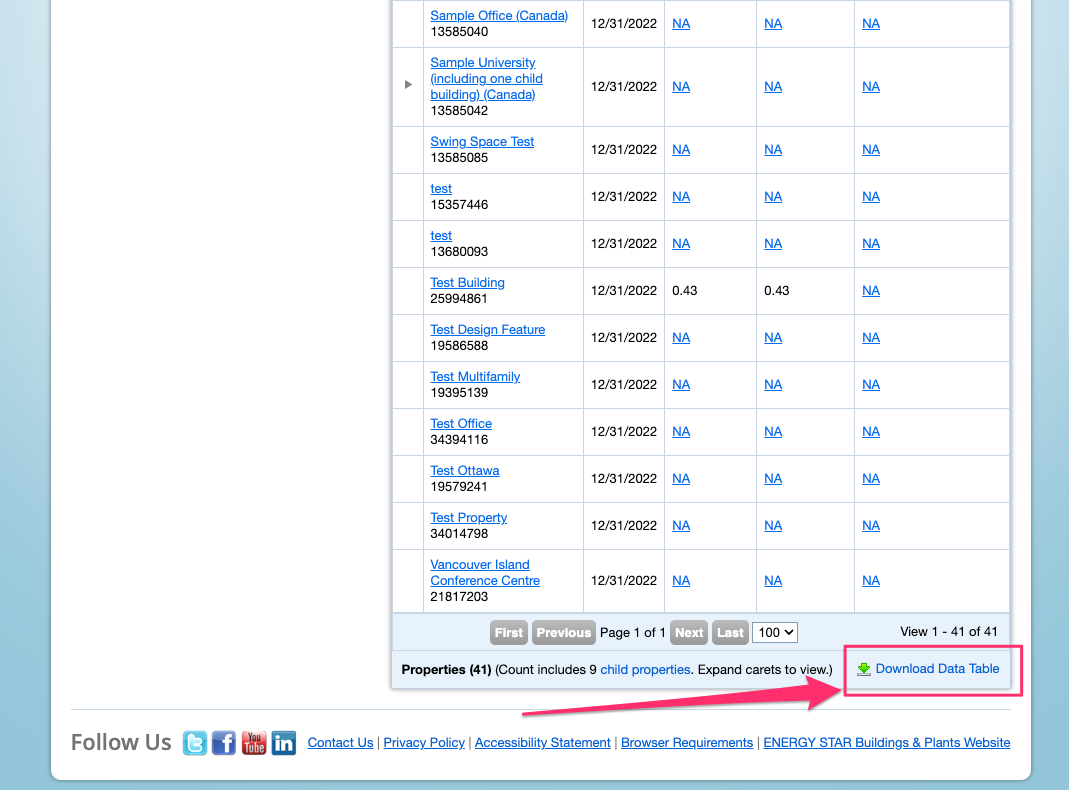This screenshot has width=1069, height=790.
Task: Open the Test Building property link
Action: click(x=467, y=283)
